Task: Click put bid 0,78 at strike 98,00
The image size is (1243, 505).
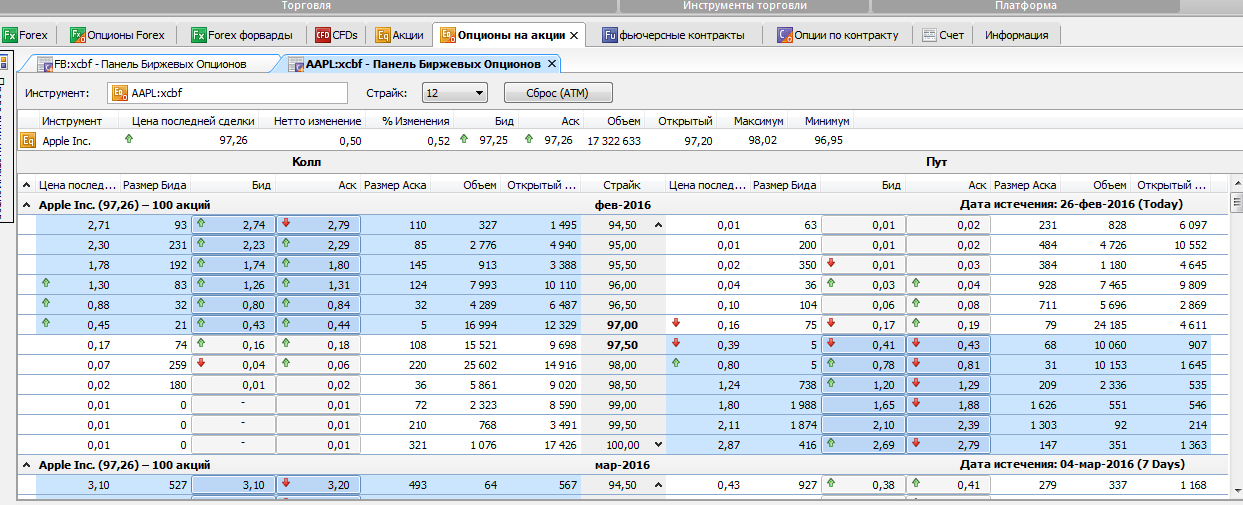Action: (x=863, y=365)
